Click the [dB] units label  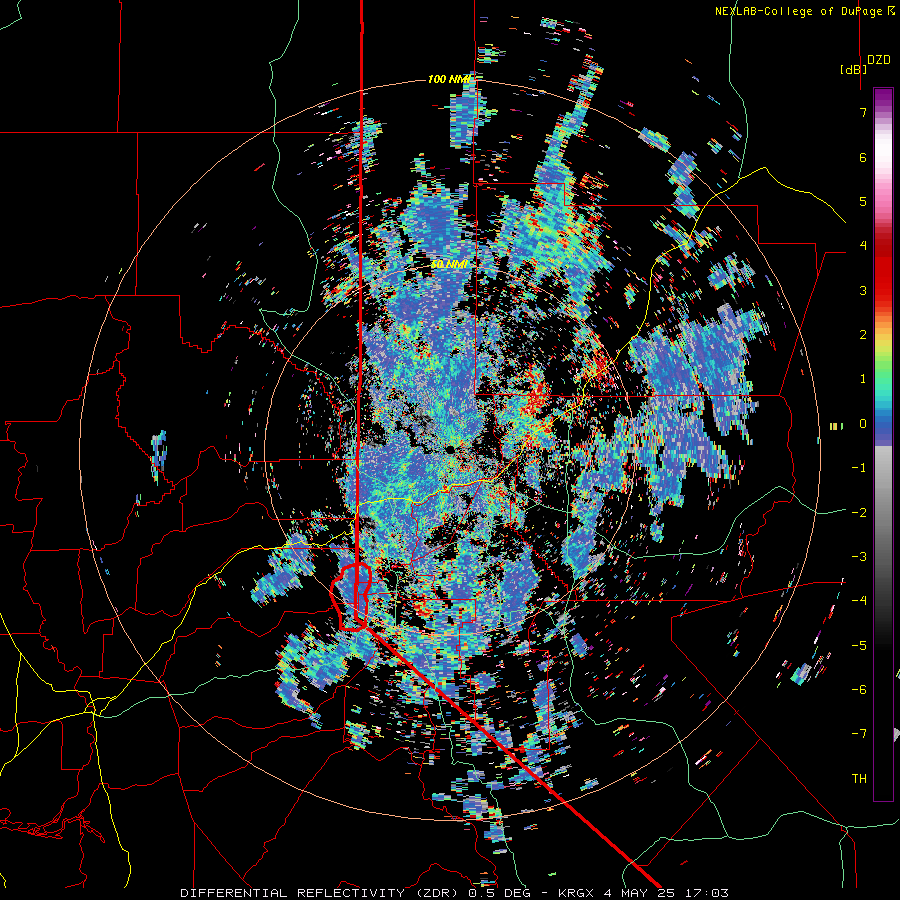[853, 69]
